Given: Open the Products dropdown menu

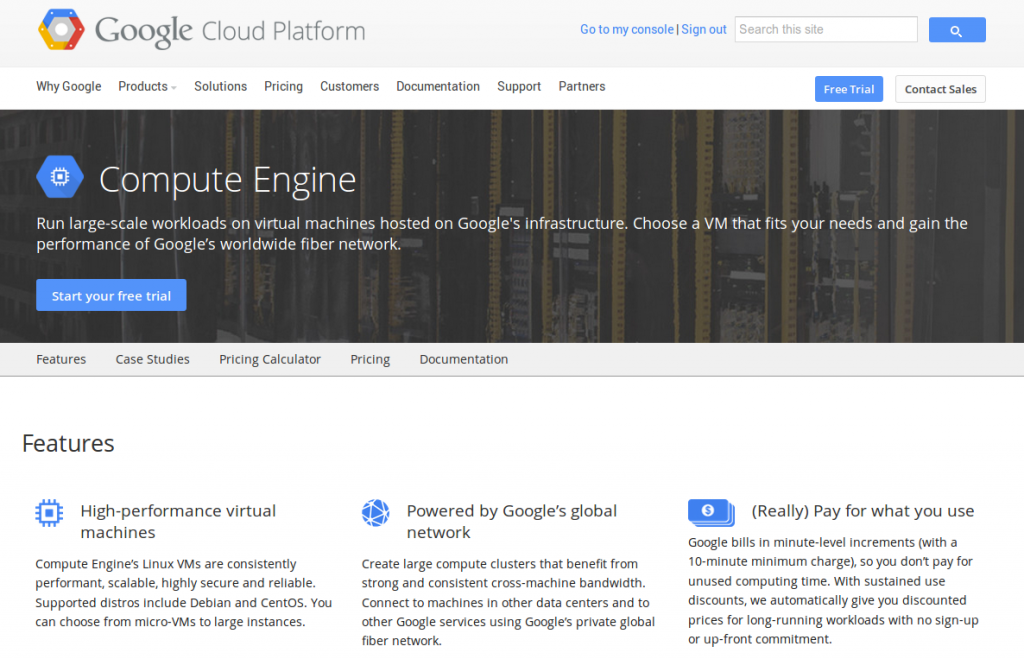Looking at the screenshot, I should [x=146, y=87].
